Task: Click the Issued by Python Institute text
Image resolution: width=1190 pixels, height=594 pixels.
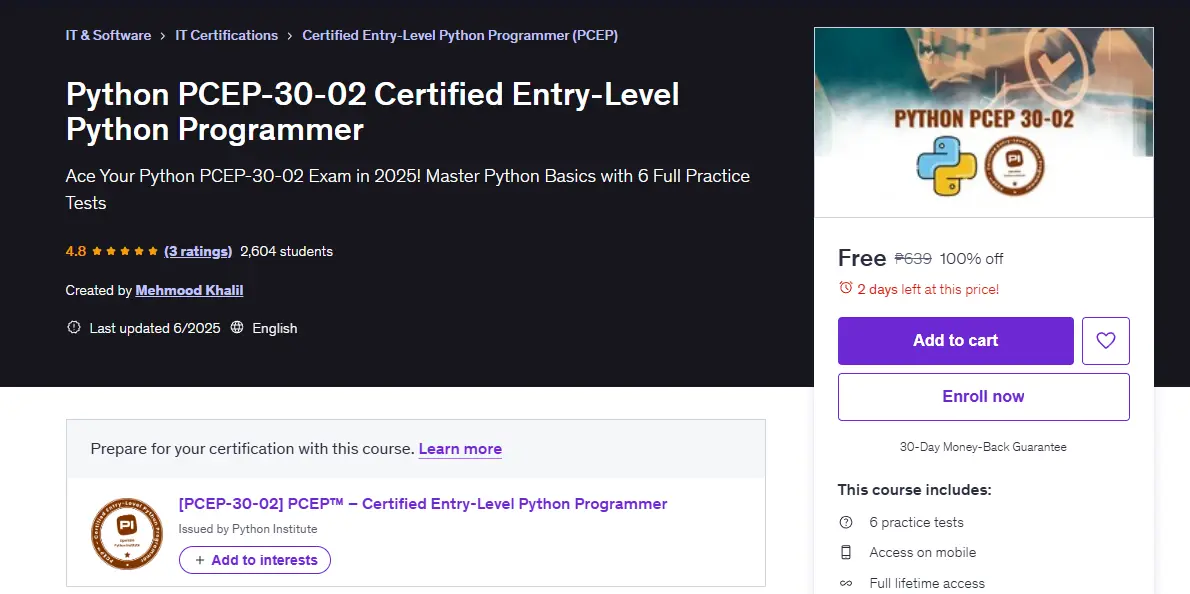Action: (248, 529)
